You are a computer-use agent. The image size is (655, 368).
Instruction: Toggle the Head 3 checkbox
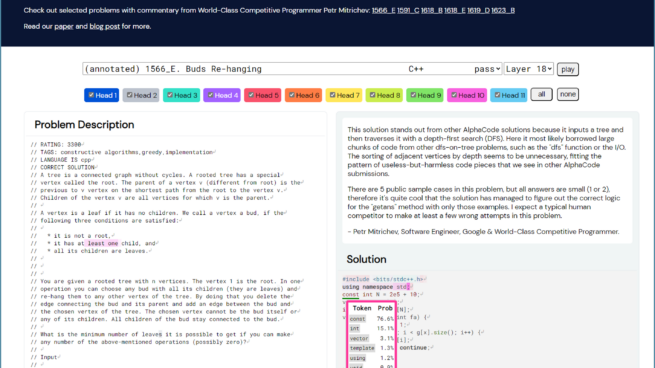tap(170, 95)
